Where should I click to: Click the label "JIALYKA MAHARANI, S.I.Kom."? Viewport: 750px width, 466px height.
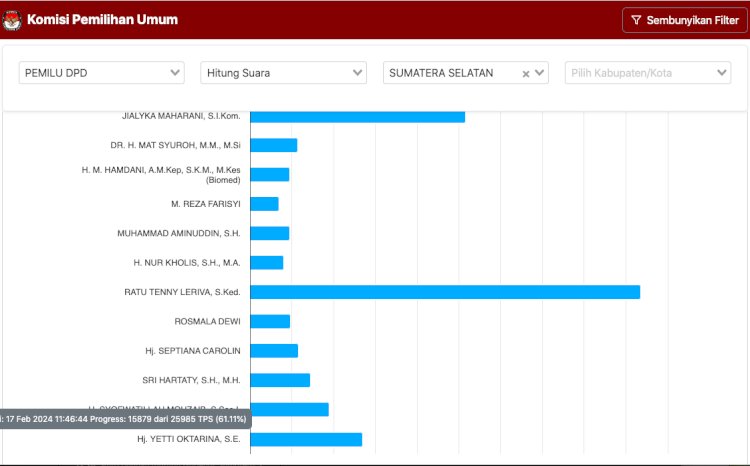tap(181, 116)
